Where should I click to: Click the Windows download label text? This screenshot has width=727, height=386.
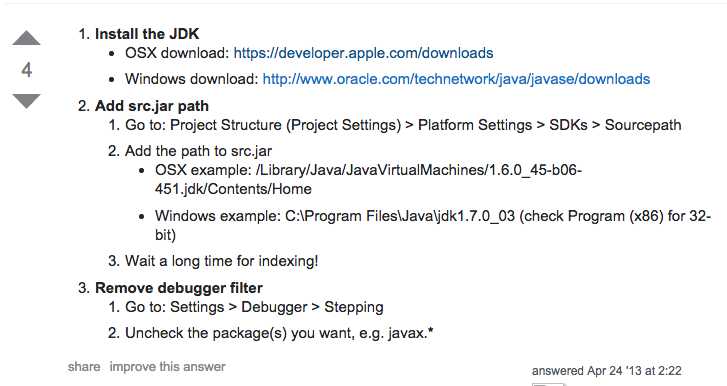(x=191, y=79)
